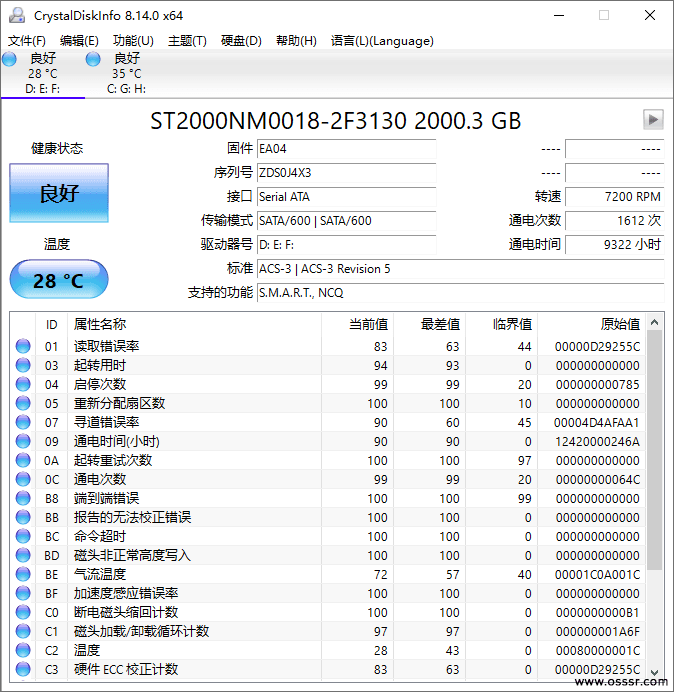Close the CrystalDiskInfo window

[x=650, y=15]
